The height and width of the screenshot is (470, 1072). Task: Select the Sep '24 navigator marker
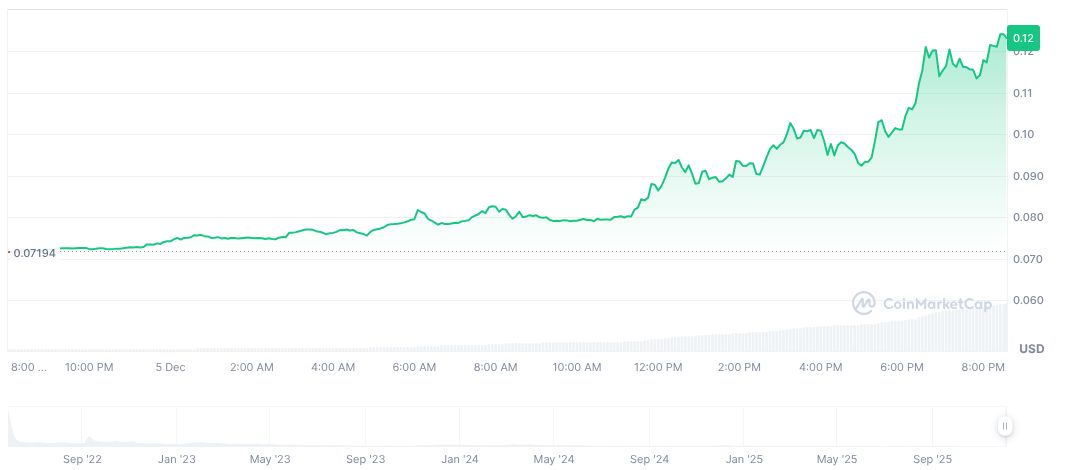tap(648, 459)
